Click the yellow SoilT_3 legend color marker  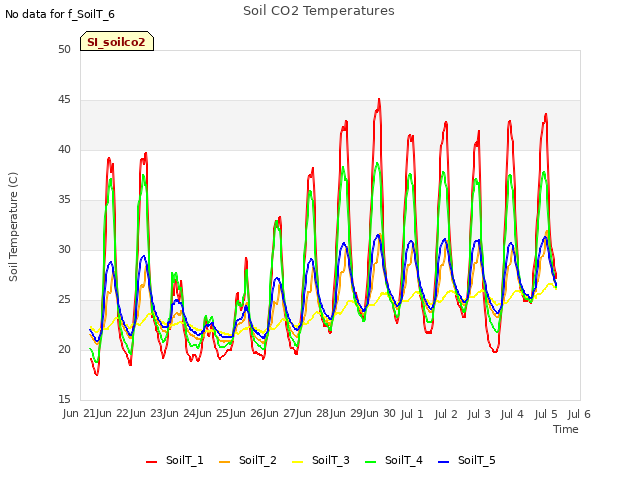point(298,462)
